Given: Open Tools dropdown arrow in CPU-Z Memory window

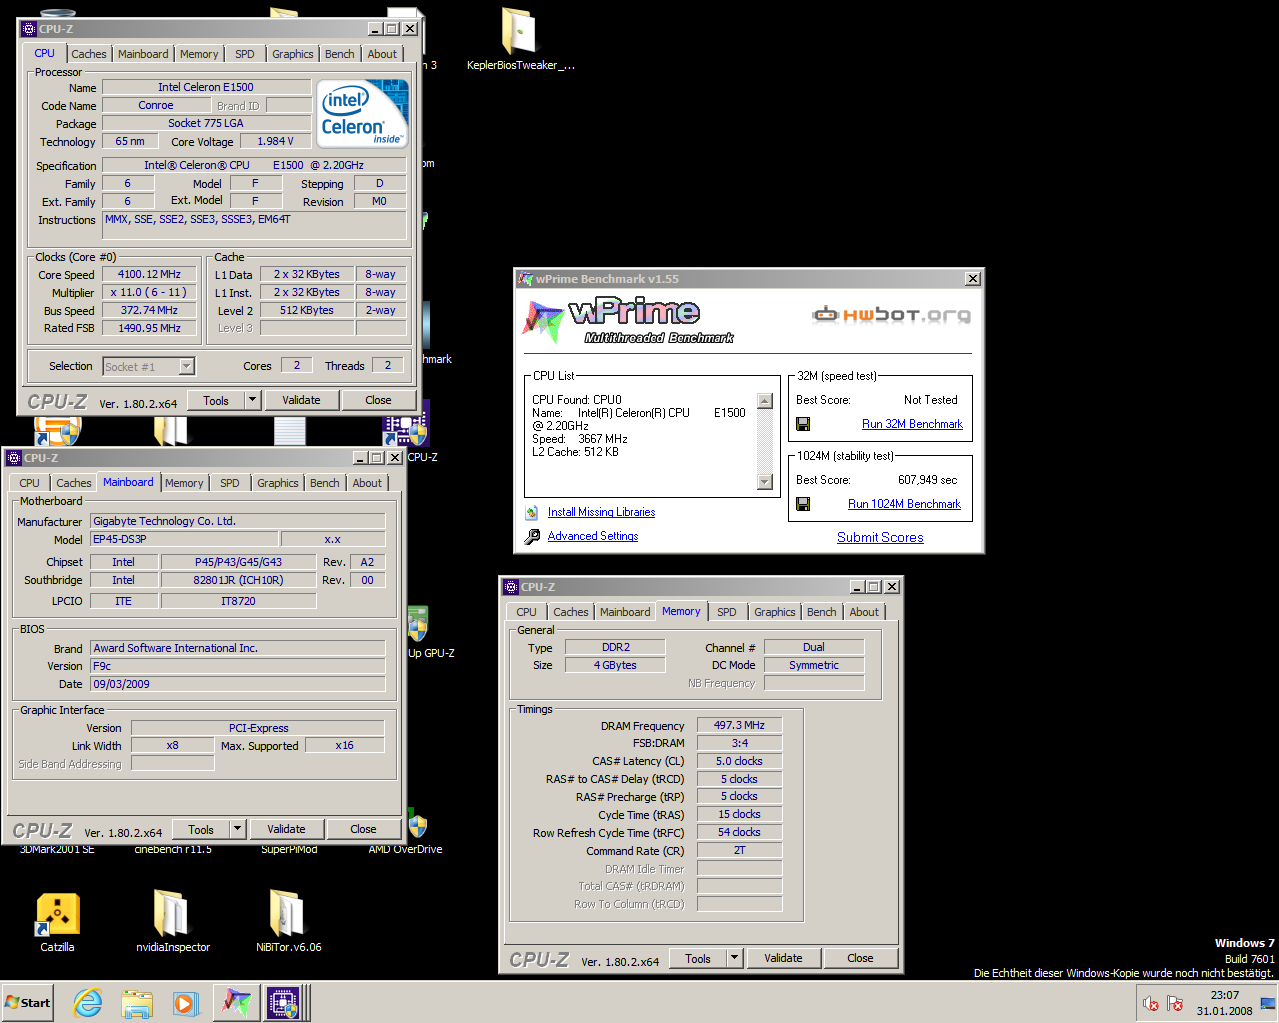Looking at the screenshot, I should pos(735,958).
